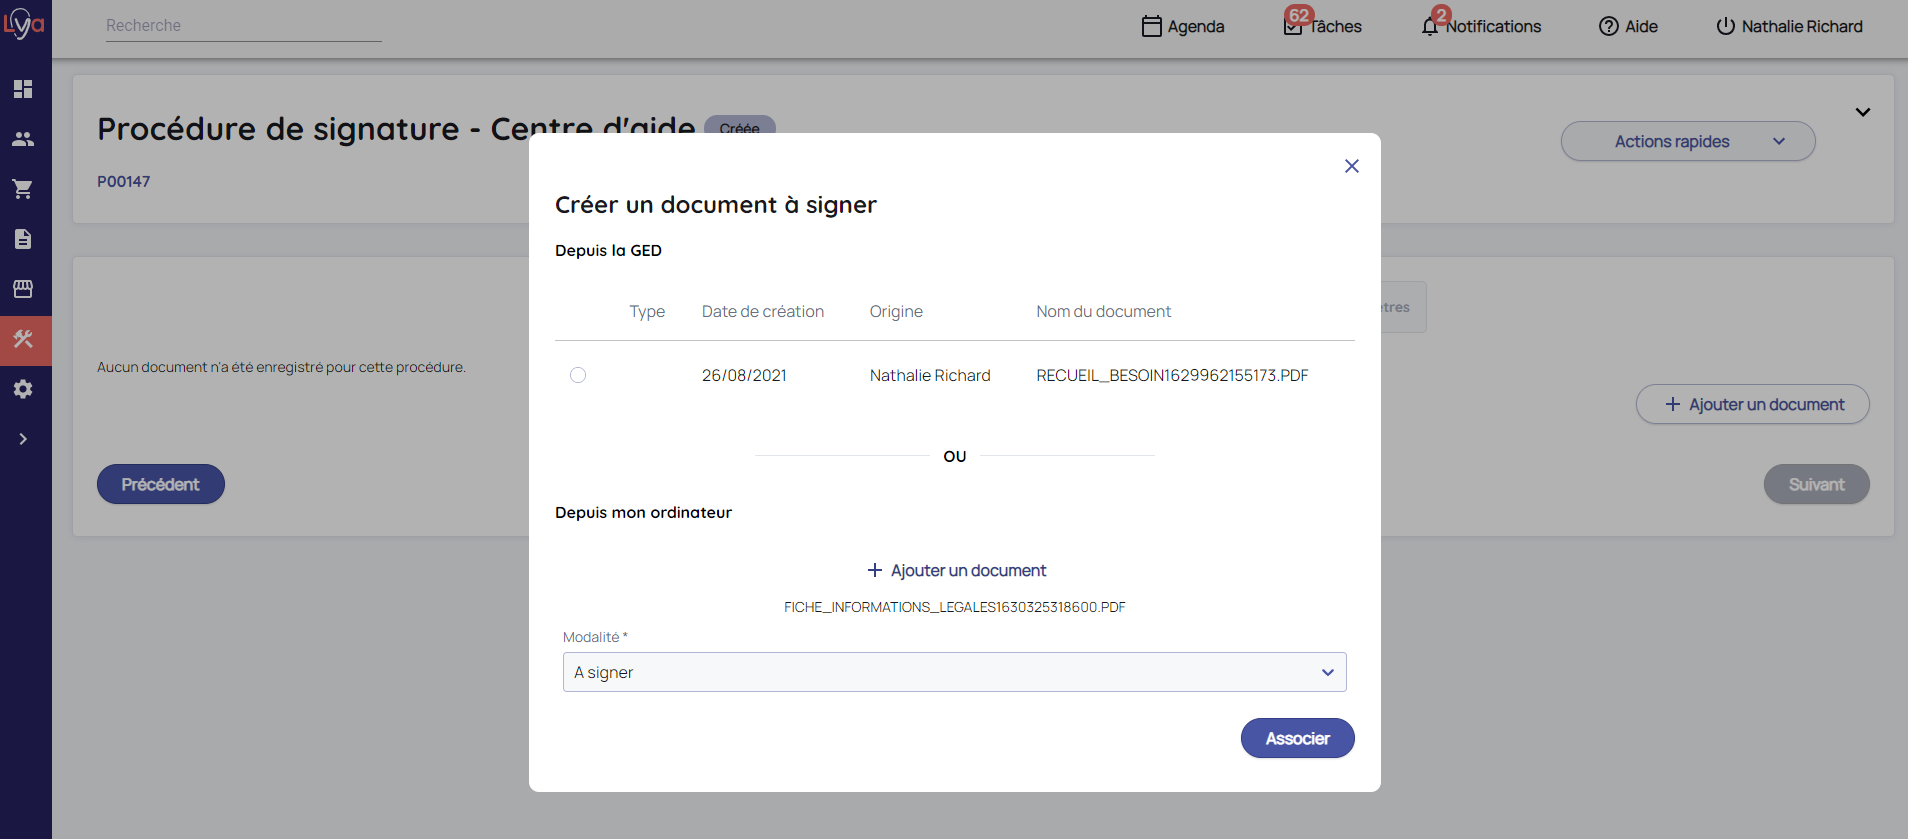Collapse the procedure header chevron

tap(1862, 112)
